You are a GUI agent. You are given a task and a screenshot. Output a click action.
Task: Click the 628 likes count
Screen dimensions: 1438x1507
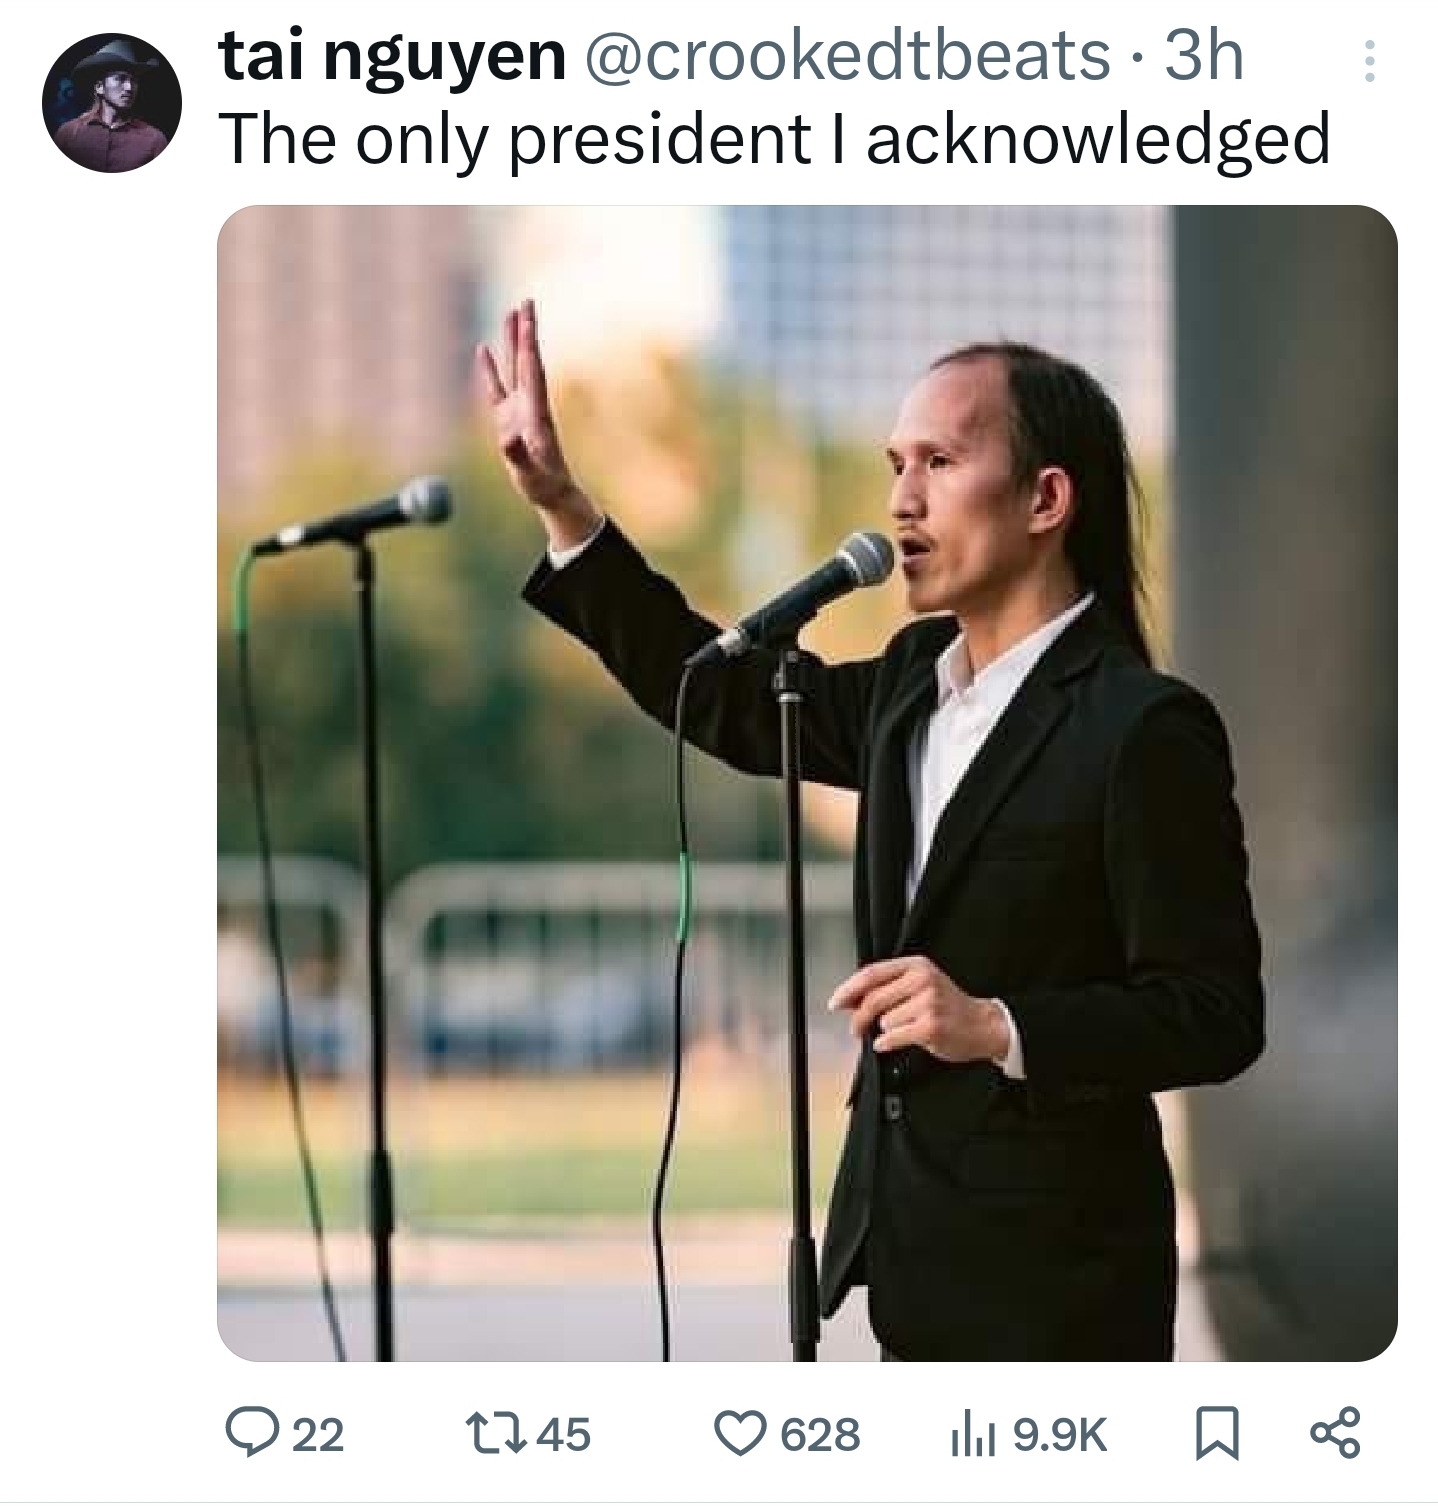tap(820, 1436)
